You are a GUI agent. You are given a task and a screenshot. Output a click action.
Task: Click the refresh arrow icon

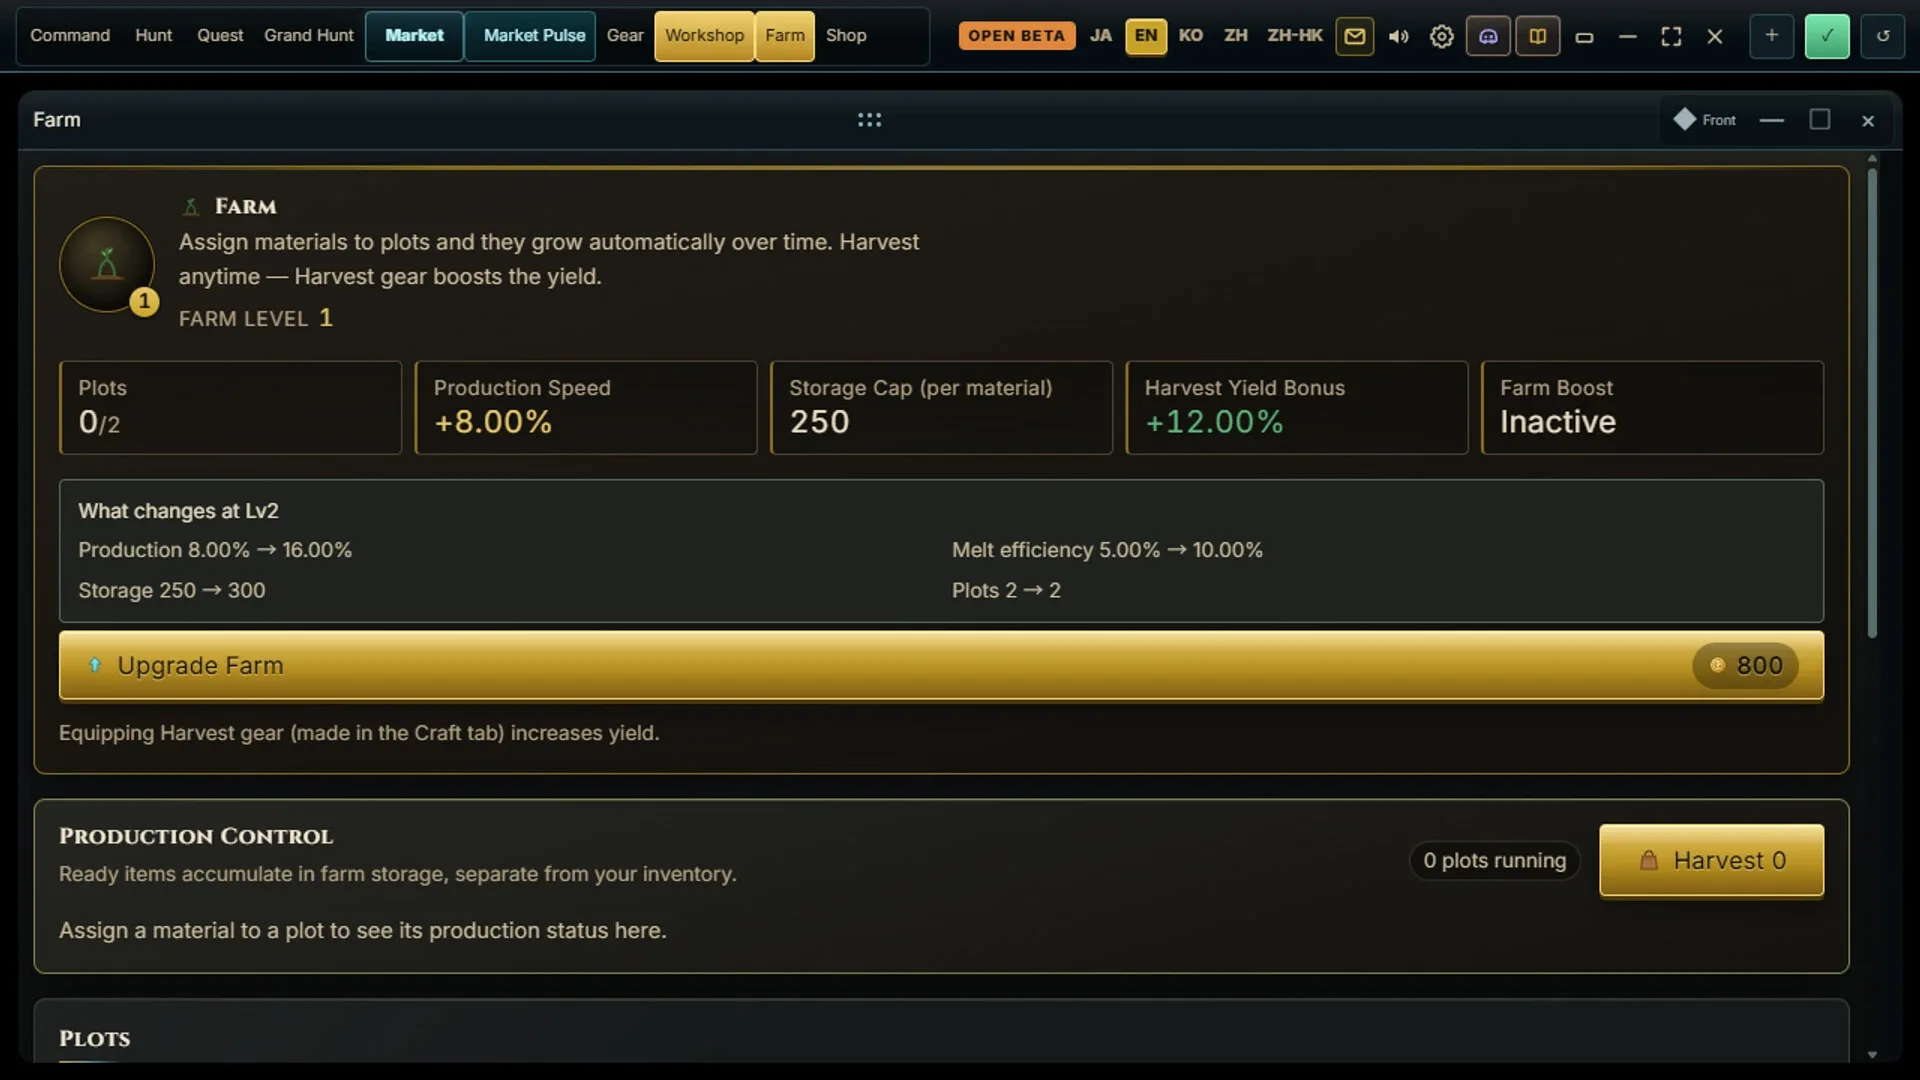[x=1883, y=36]
